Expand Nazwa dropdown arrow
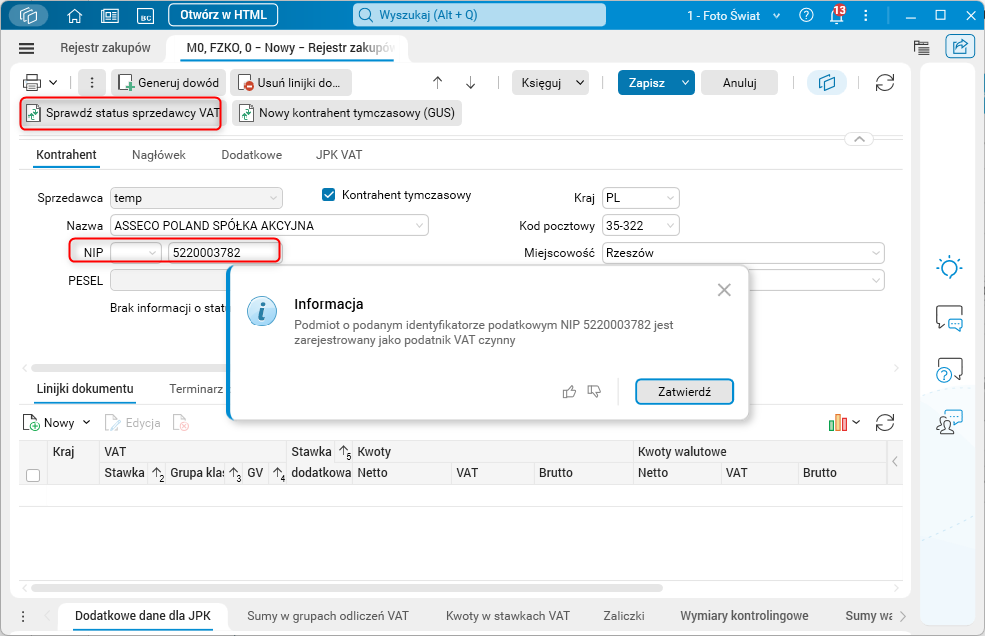 pyautogui.click(x=420, y=225)
